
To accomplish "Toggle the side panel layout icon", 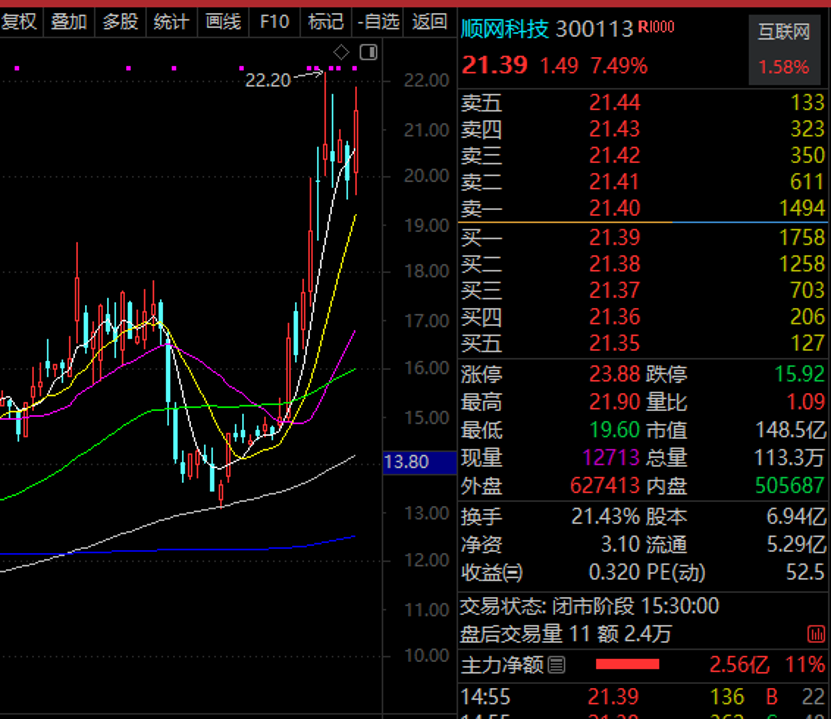I will tap(368, 52).
